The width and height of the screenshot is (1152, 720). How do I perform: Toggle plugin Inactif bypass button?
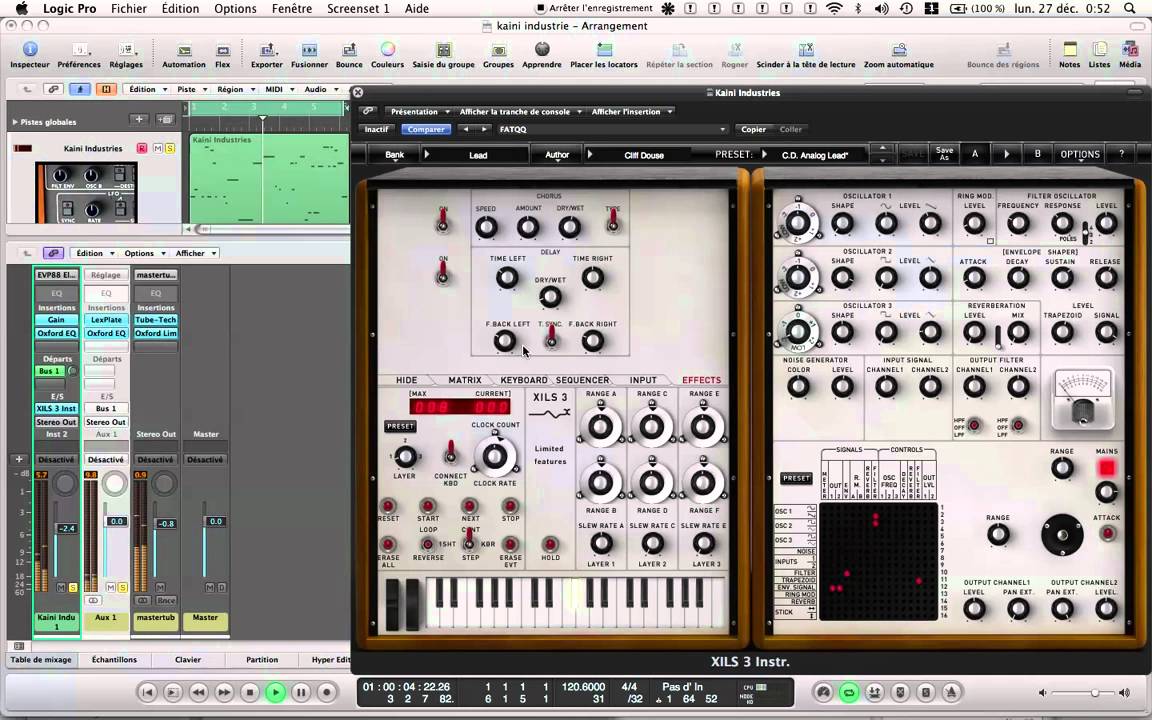376,129
